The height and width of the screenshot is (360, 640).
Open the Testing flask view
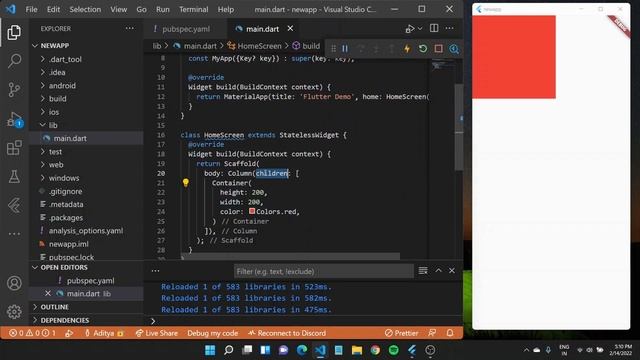point(14,176)
